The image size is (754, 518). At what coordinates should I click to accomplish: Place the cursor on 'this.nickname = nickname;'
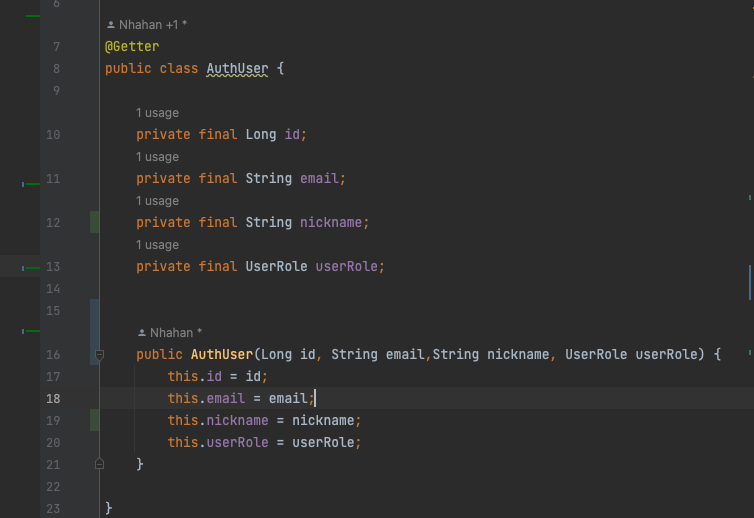click(264, 420)
